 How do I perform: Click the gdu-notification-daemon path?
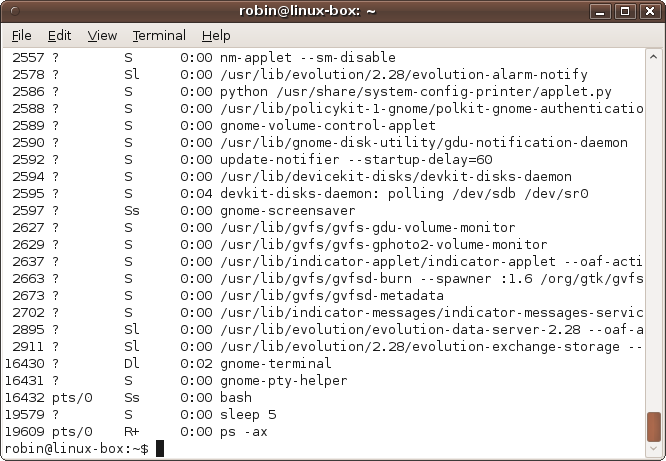click(x=424, y=142)
